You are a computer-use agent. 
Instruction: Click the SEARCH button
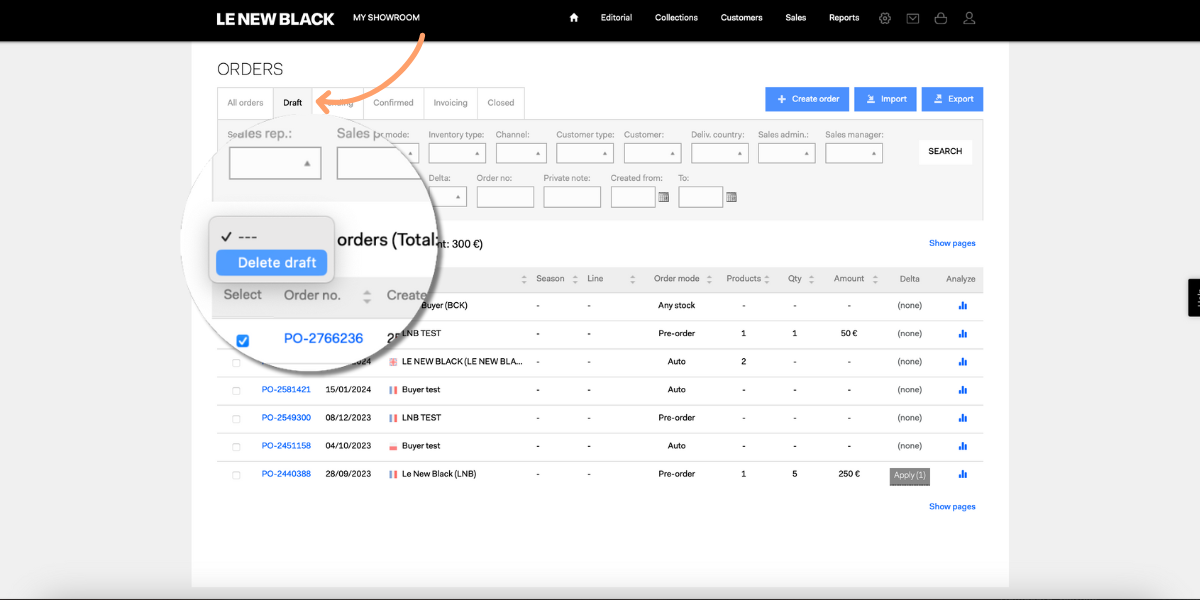point(945,152)
